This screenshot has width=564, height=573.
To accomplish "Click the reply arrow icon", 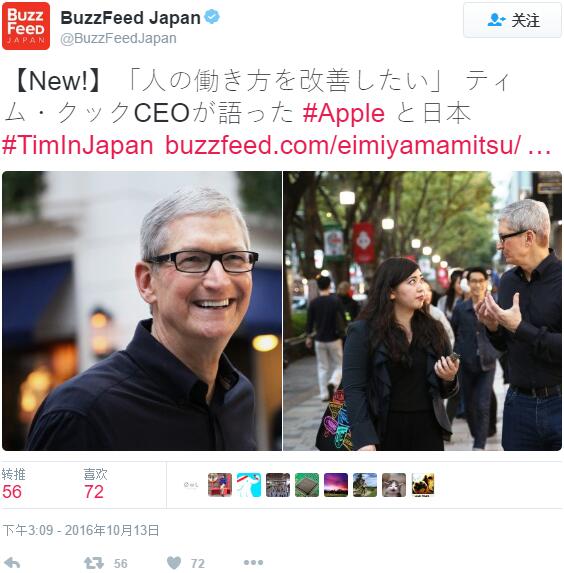I will (x=12, y=562).
